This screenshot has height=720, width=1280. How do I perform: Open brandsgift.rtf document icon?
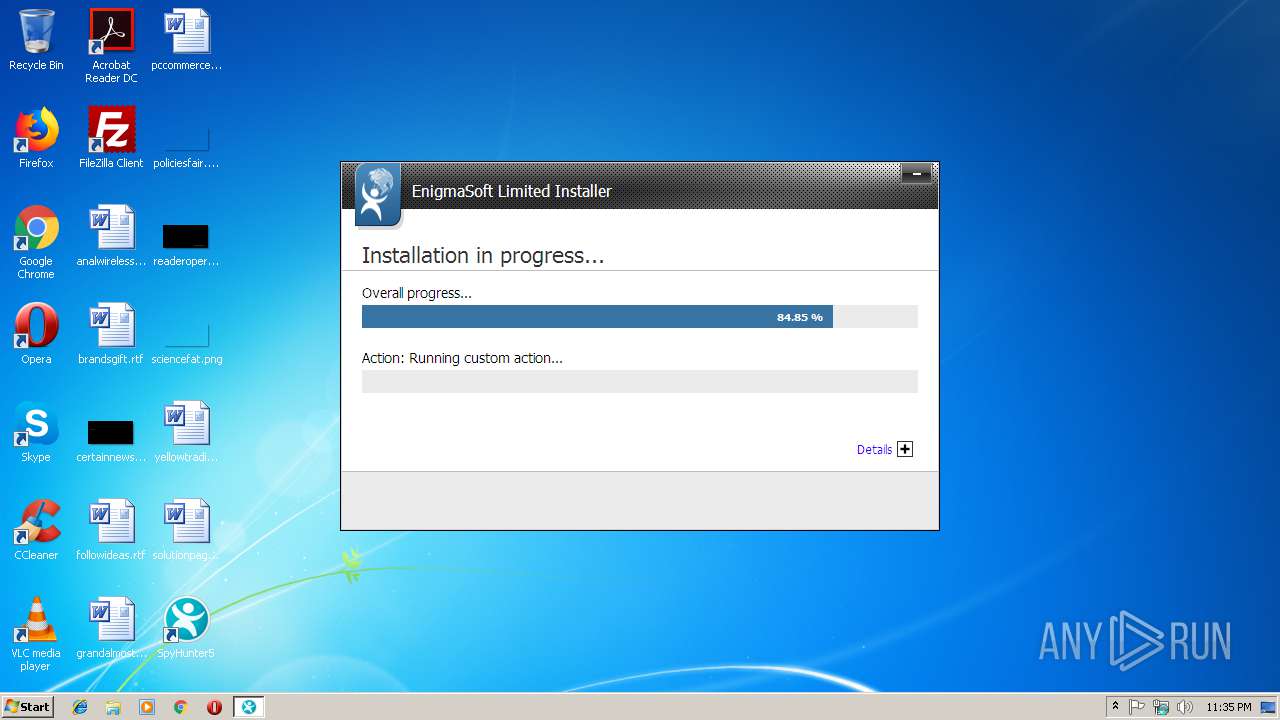tap(111, 334)
